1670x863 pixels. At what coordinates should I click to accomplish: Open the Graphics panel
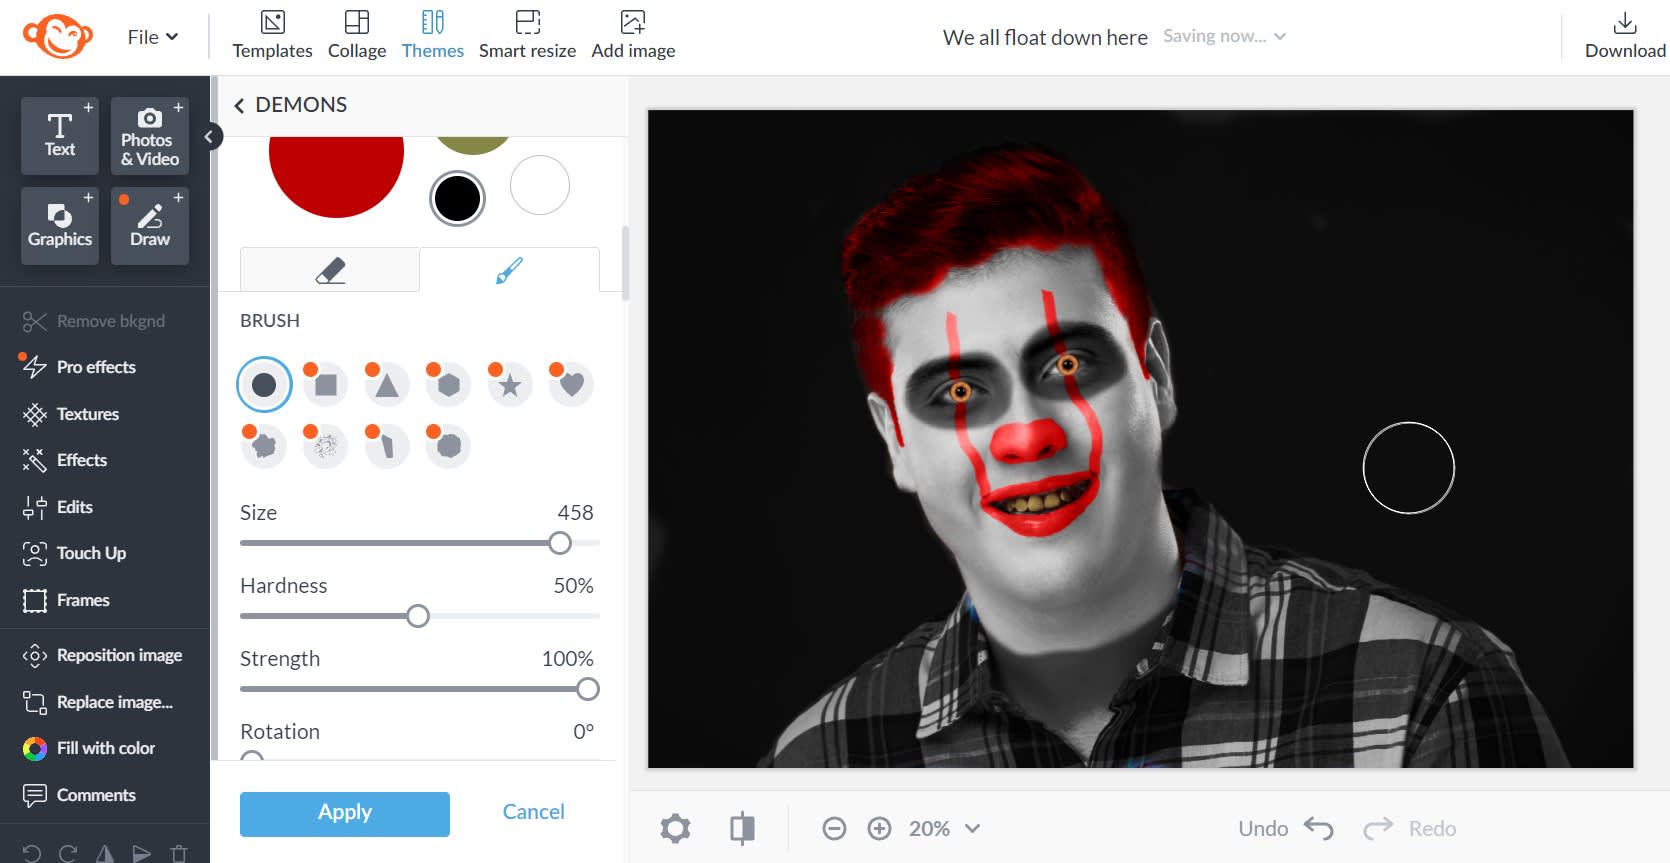60,226
